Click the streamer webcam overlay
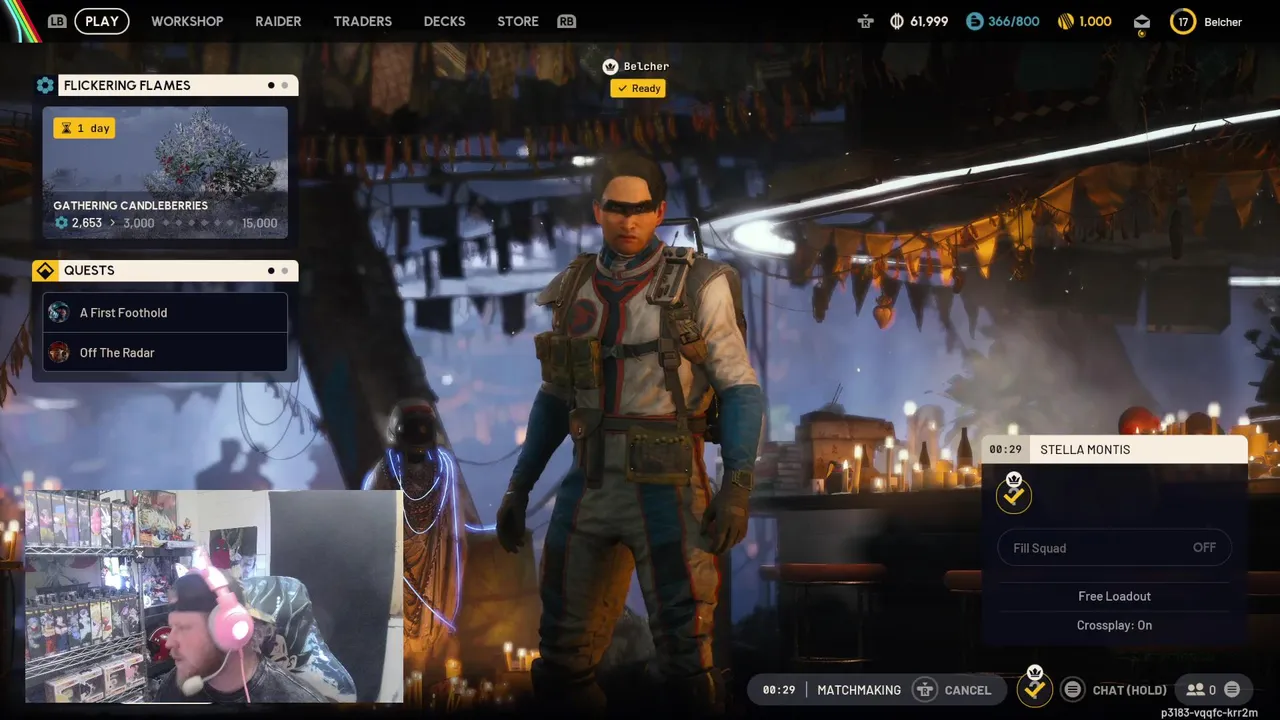This screenshot has height=720, width=1280. click(x=213, y=596)
